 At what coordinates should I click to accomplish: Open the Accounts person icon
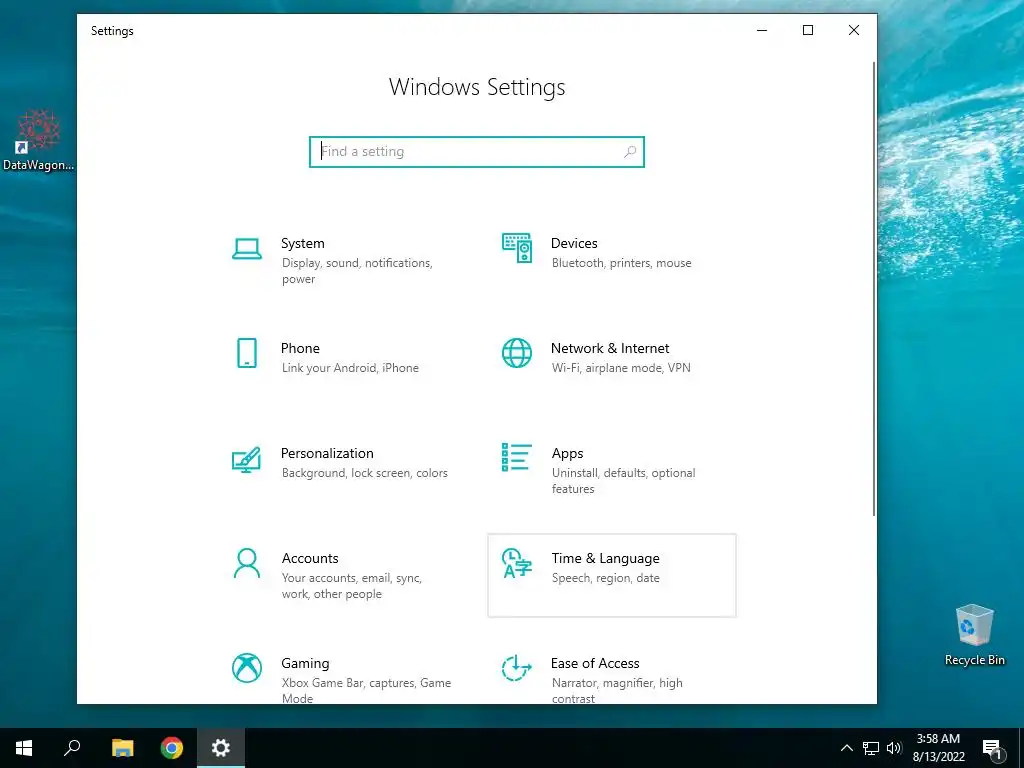tap(247, 563)
